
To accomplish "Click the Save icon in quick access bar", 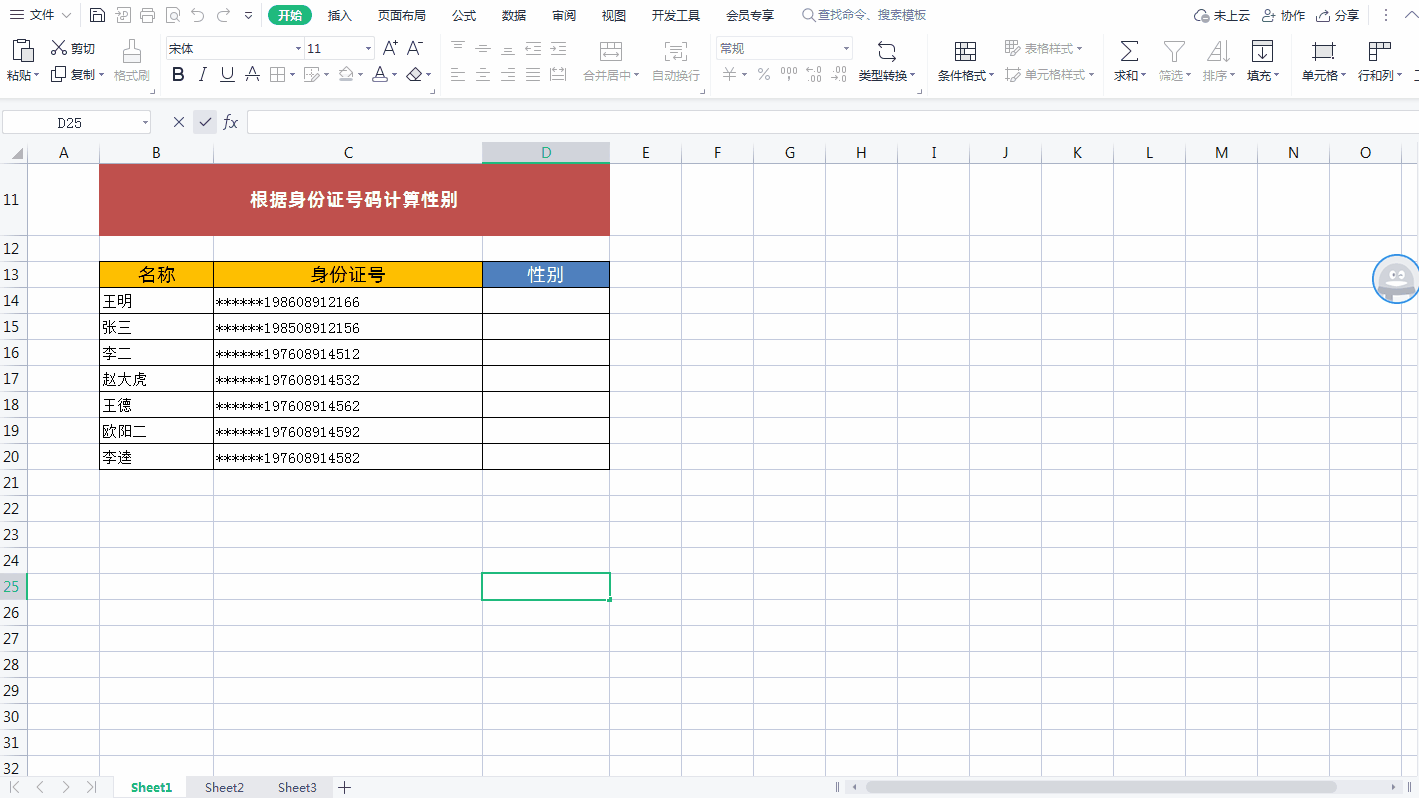I will [x=97, y=15].
